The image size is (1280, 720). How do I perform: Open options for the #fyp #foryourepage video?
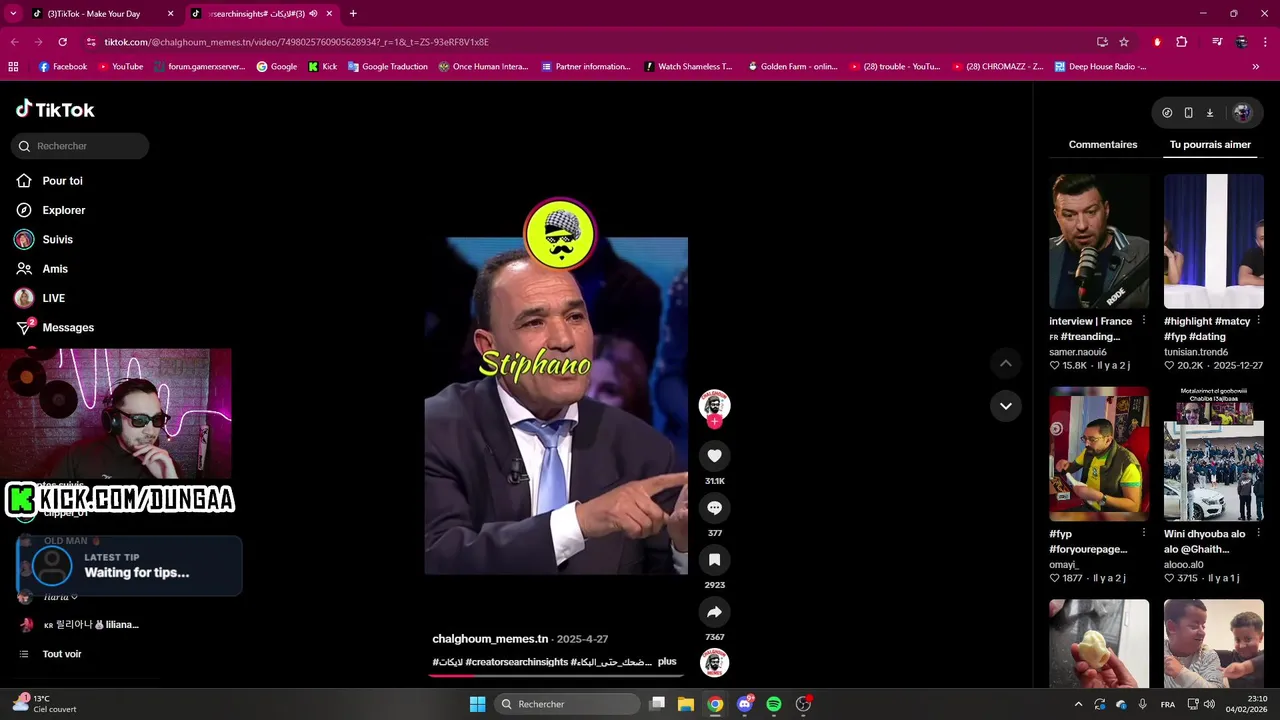coord(1143,534)
